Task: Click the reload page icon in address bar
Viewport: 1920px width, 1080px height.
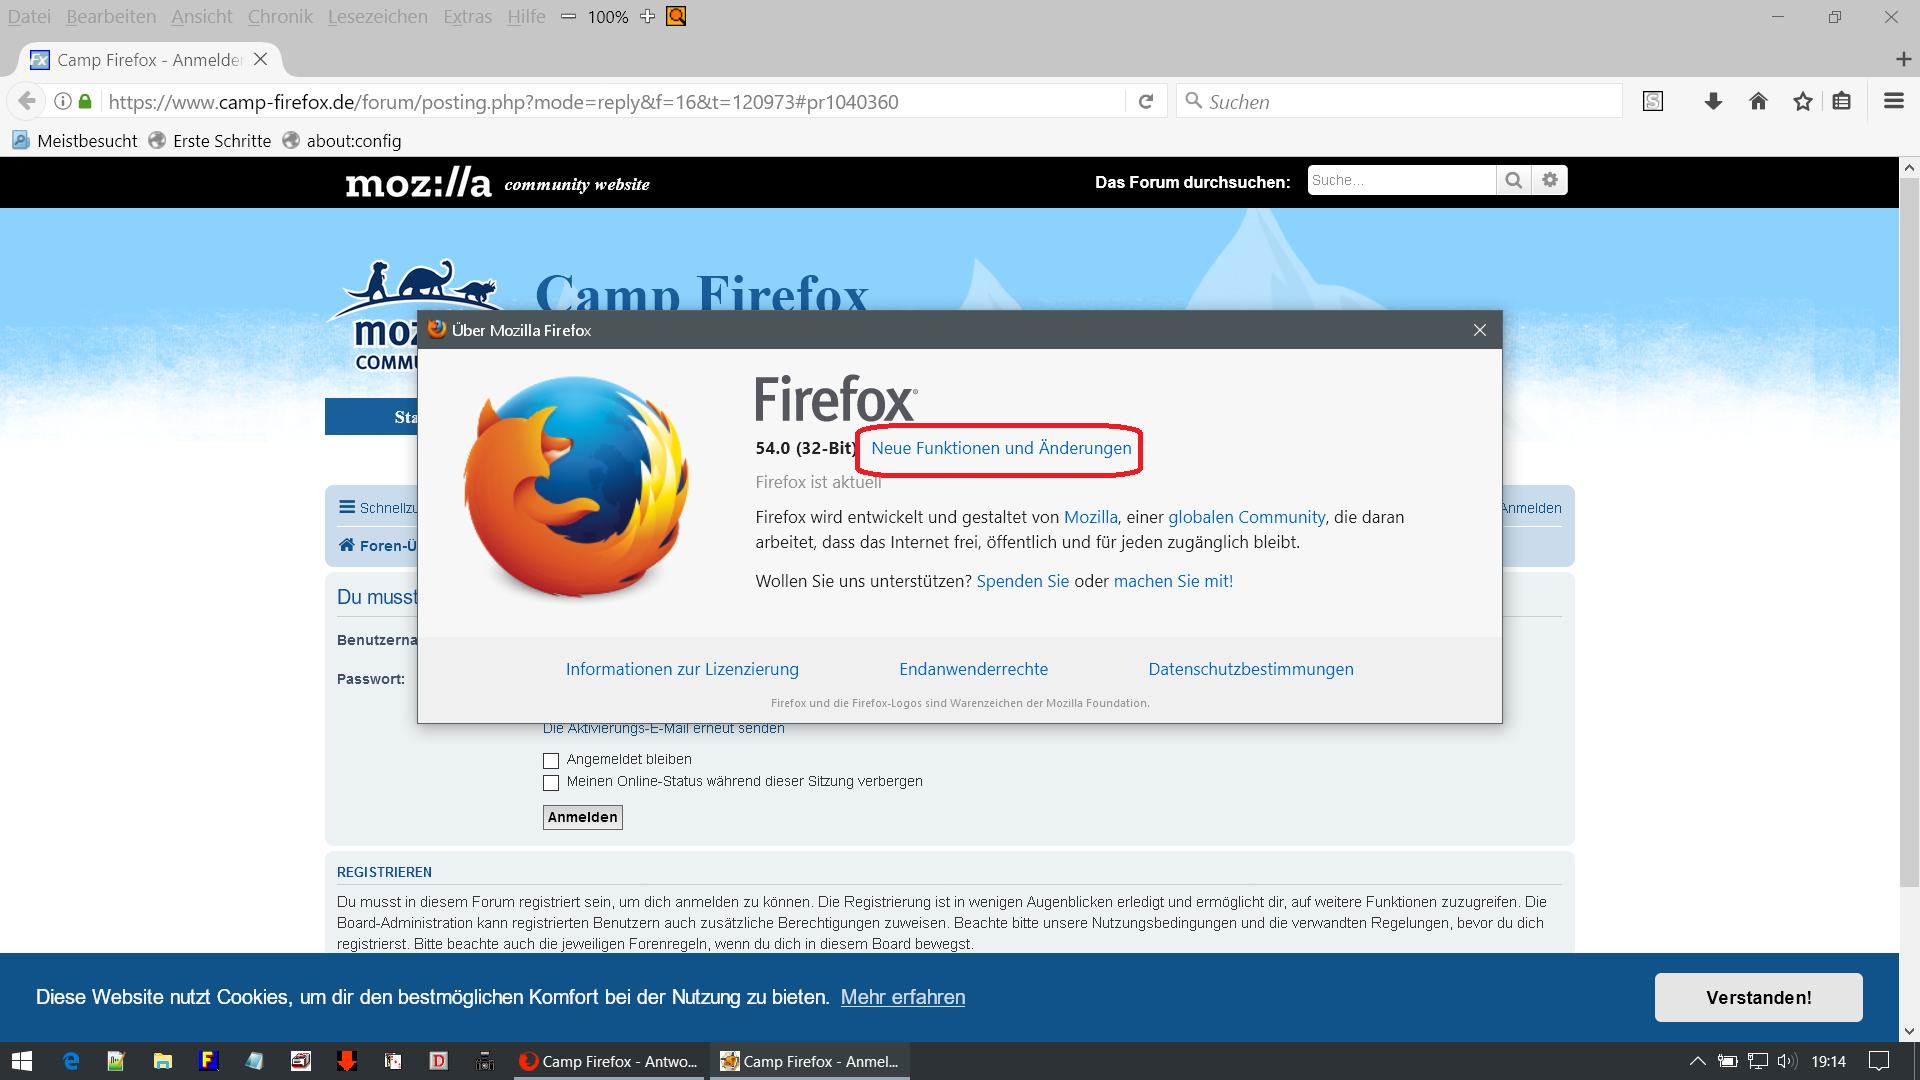Action: [1146, 101]
